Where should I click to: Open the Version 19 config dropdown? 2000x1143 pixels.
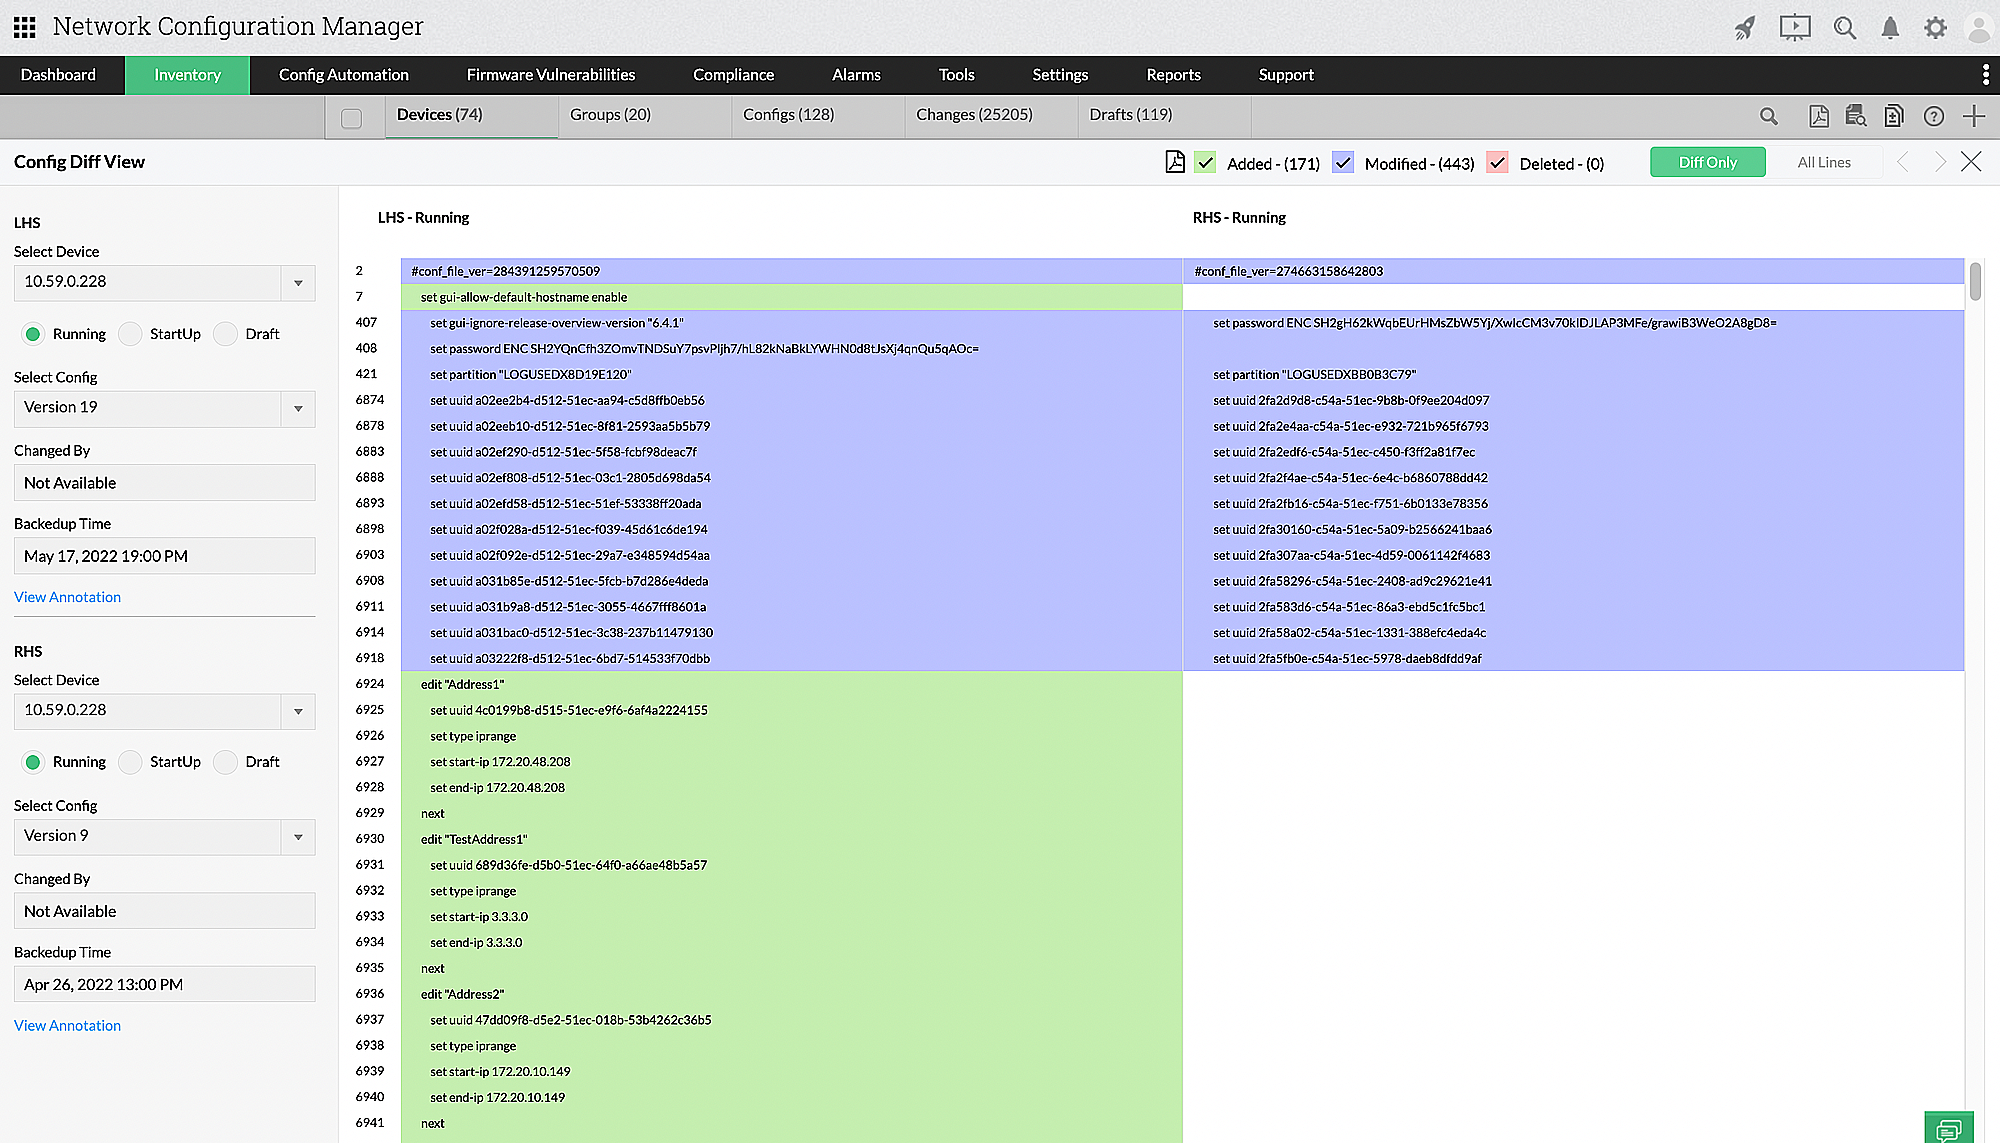298,409
